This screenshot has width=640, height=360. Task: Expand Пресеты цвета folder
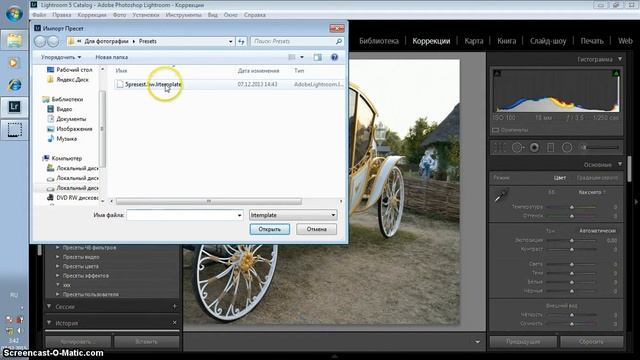(x=58, y=266)
